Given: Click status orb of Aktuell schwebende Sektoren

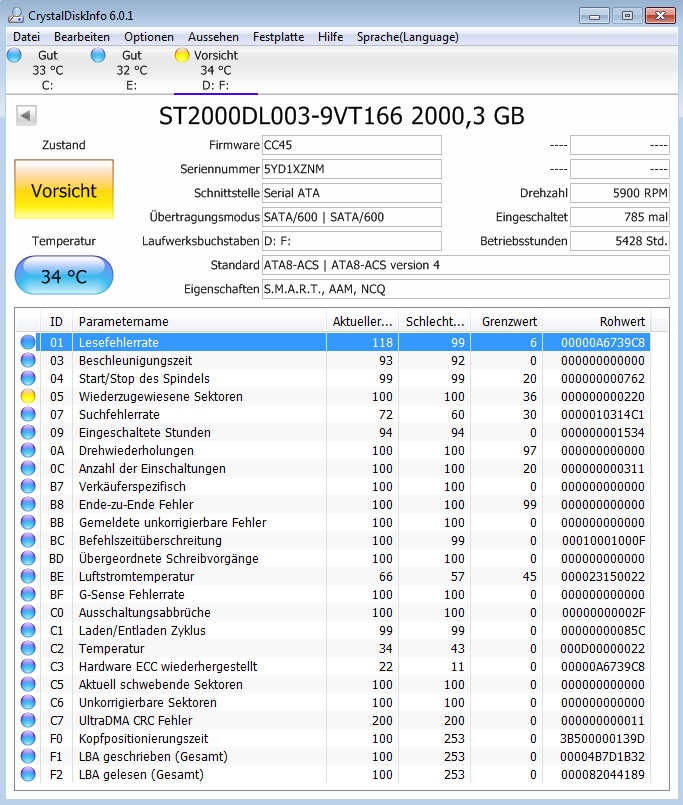Looking at the screenshot, I should click(28, 684).
